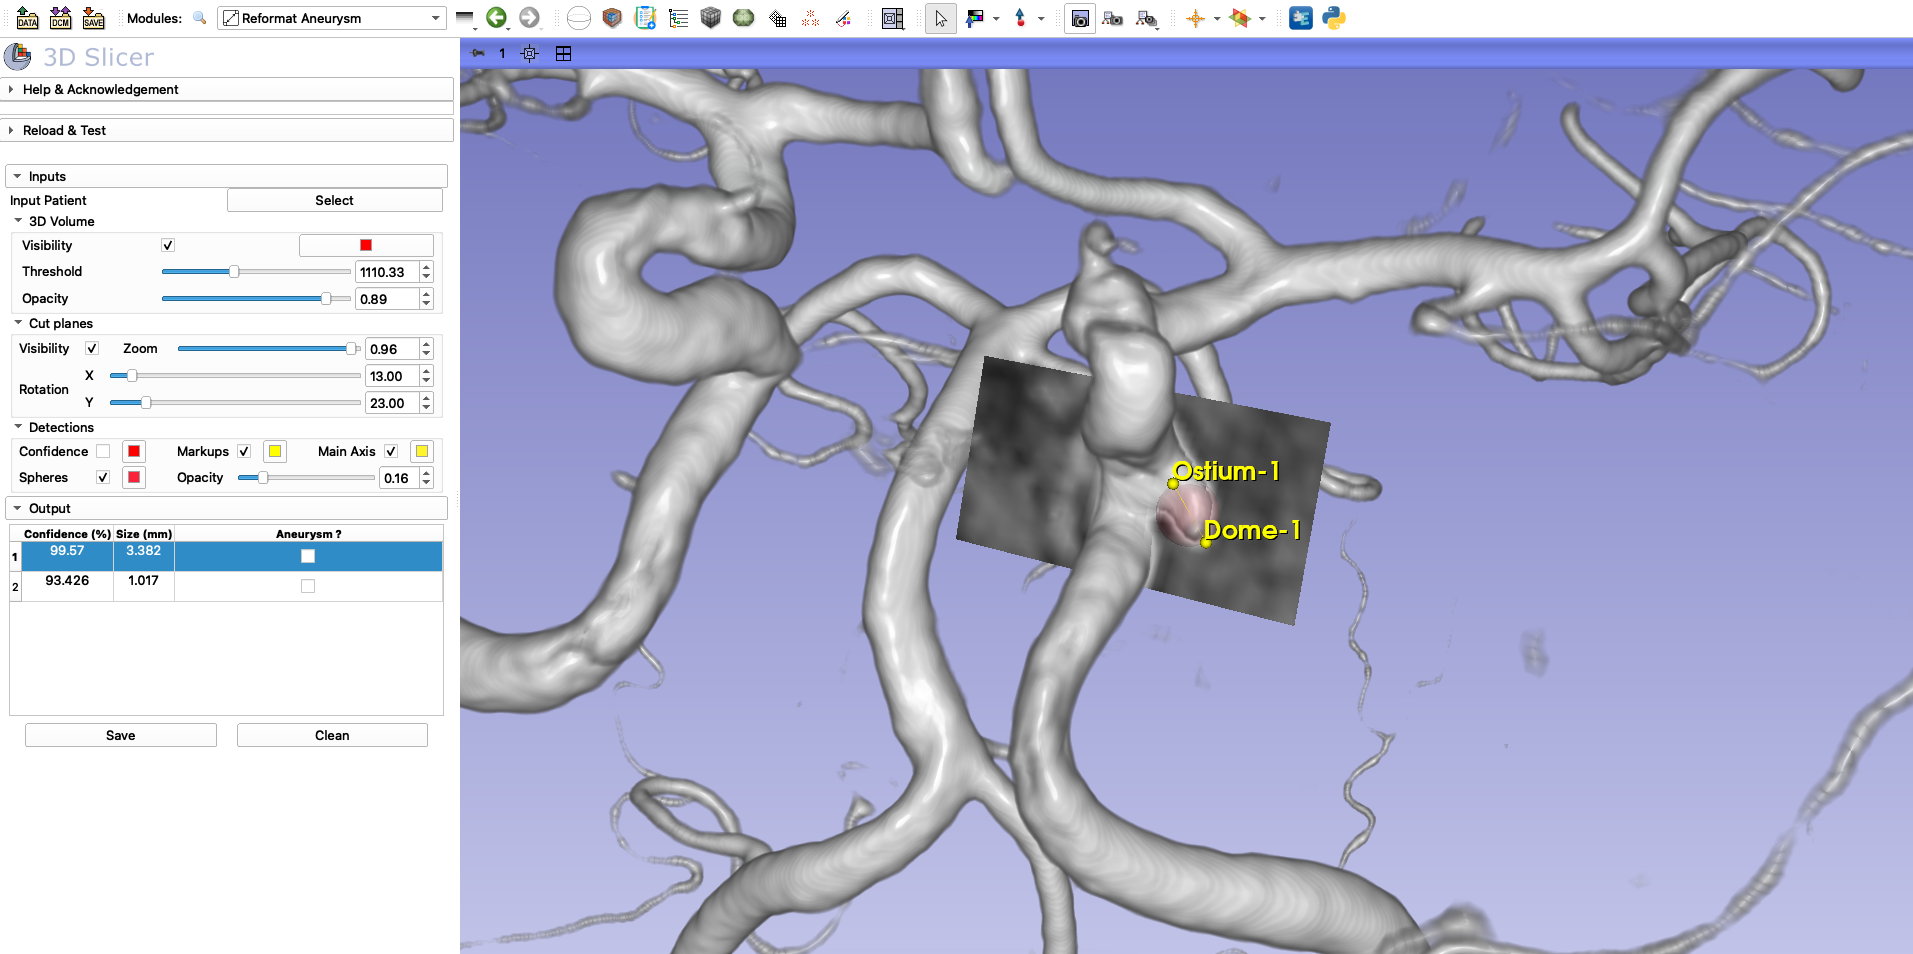This screenshot has width=1913, height=954.
Task: Collapse the 3D Volume group
Action: [18, 221]
